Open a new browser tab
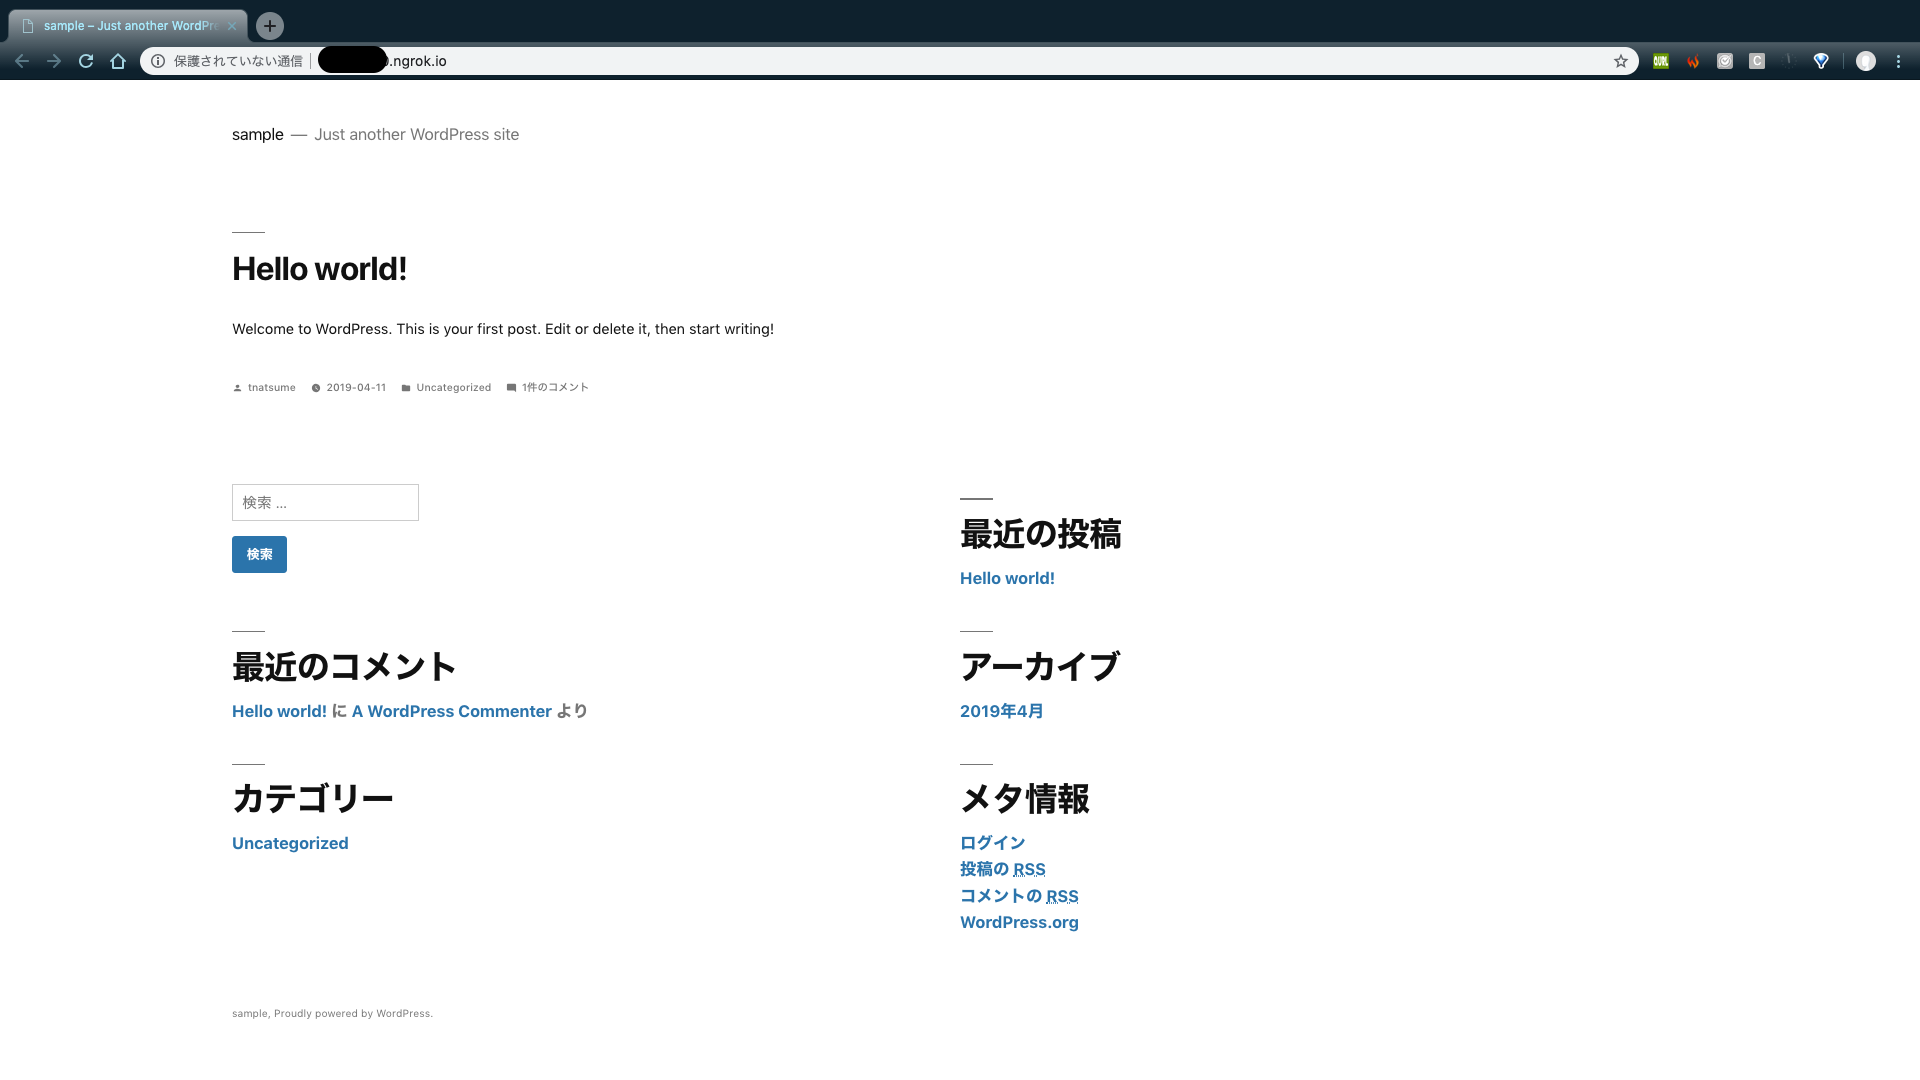1920x1080 pixels. tap(270, 26)
